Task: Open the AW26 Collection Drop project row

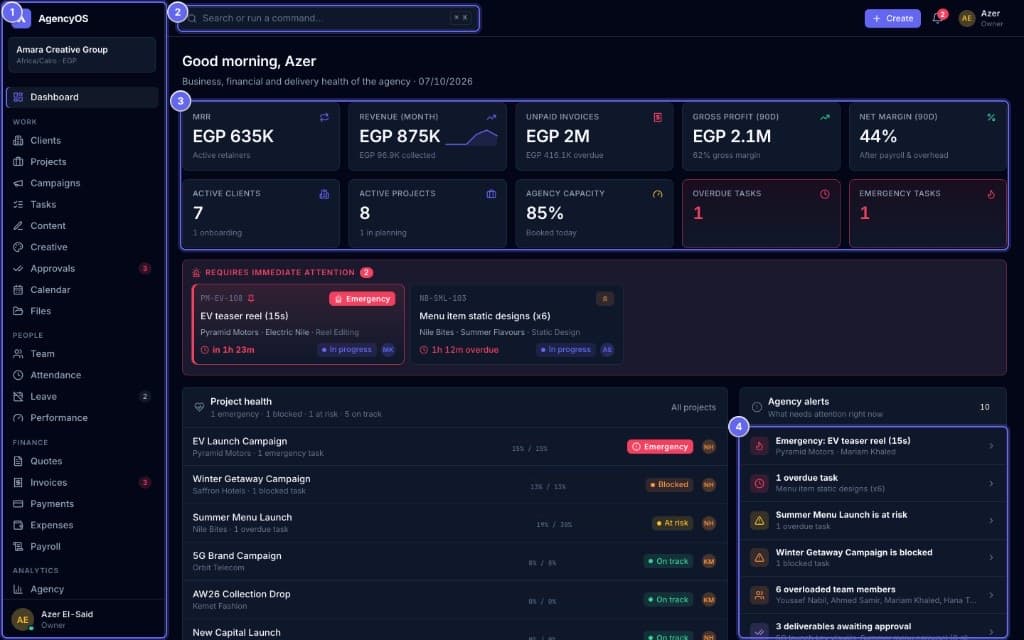Action: 455,600
